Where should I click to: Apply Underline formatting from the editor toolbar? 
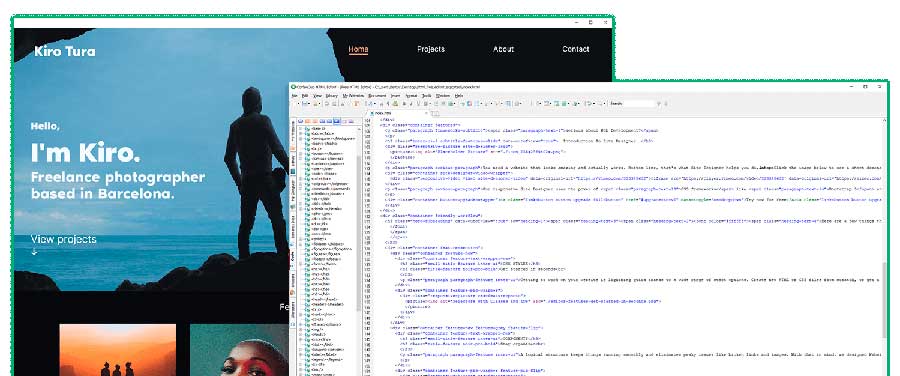coord(418,104)
